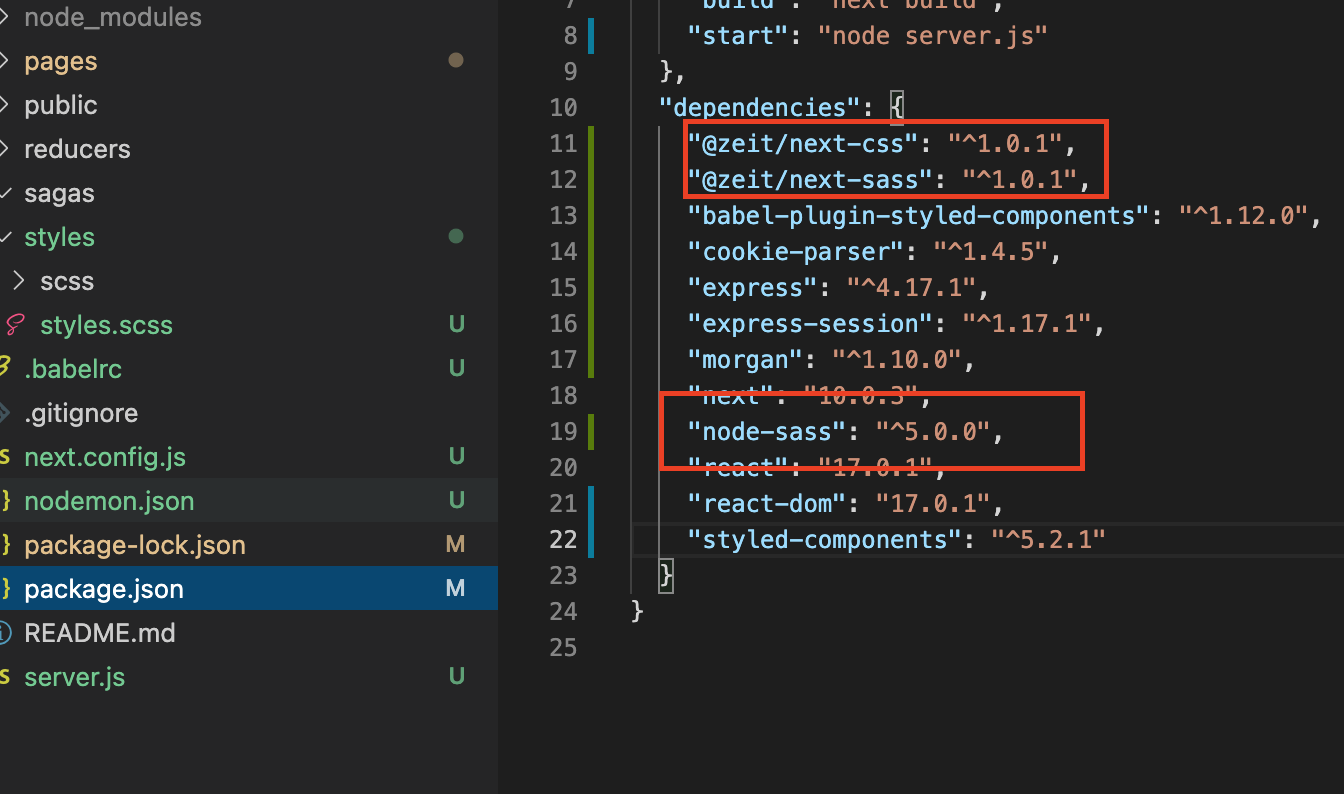Open README.md file
This screenshot has width=1344, height=794.
(249, 633)
